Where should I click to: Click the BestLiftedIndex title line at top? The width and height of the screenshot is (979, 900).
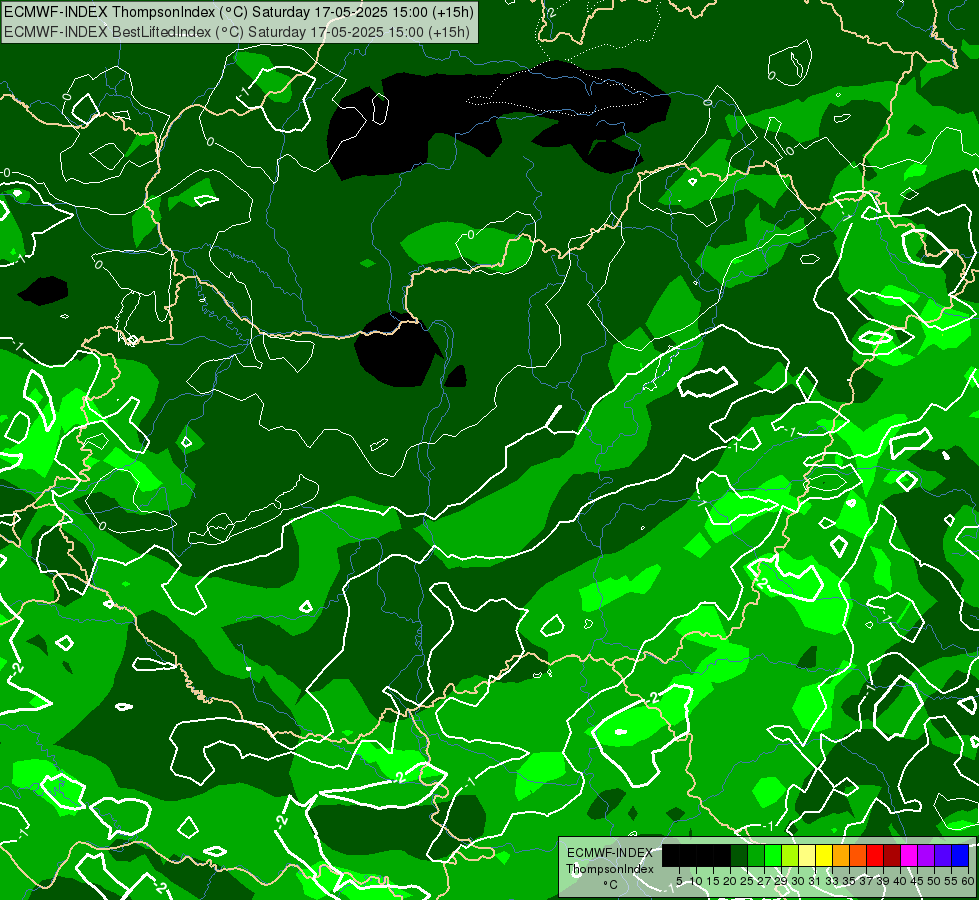(x=237, y=32)
